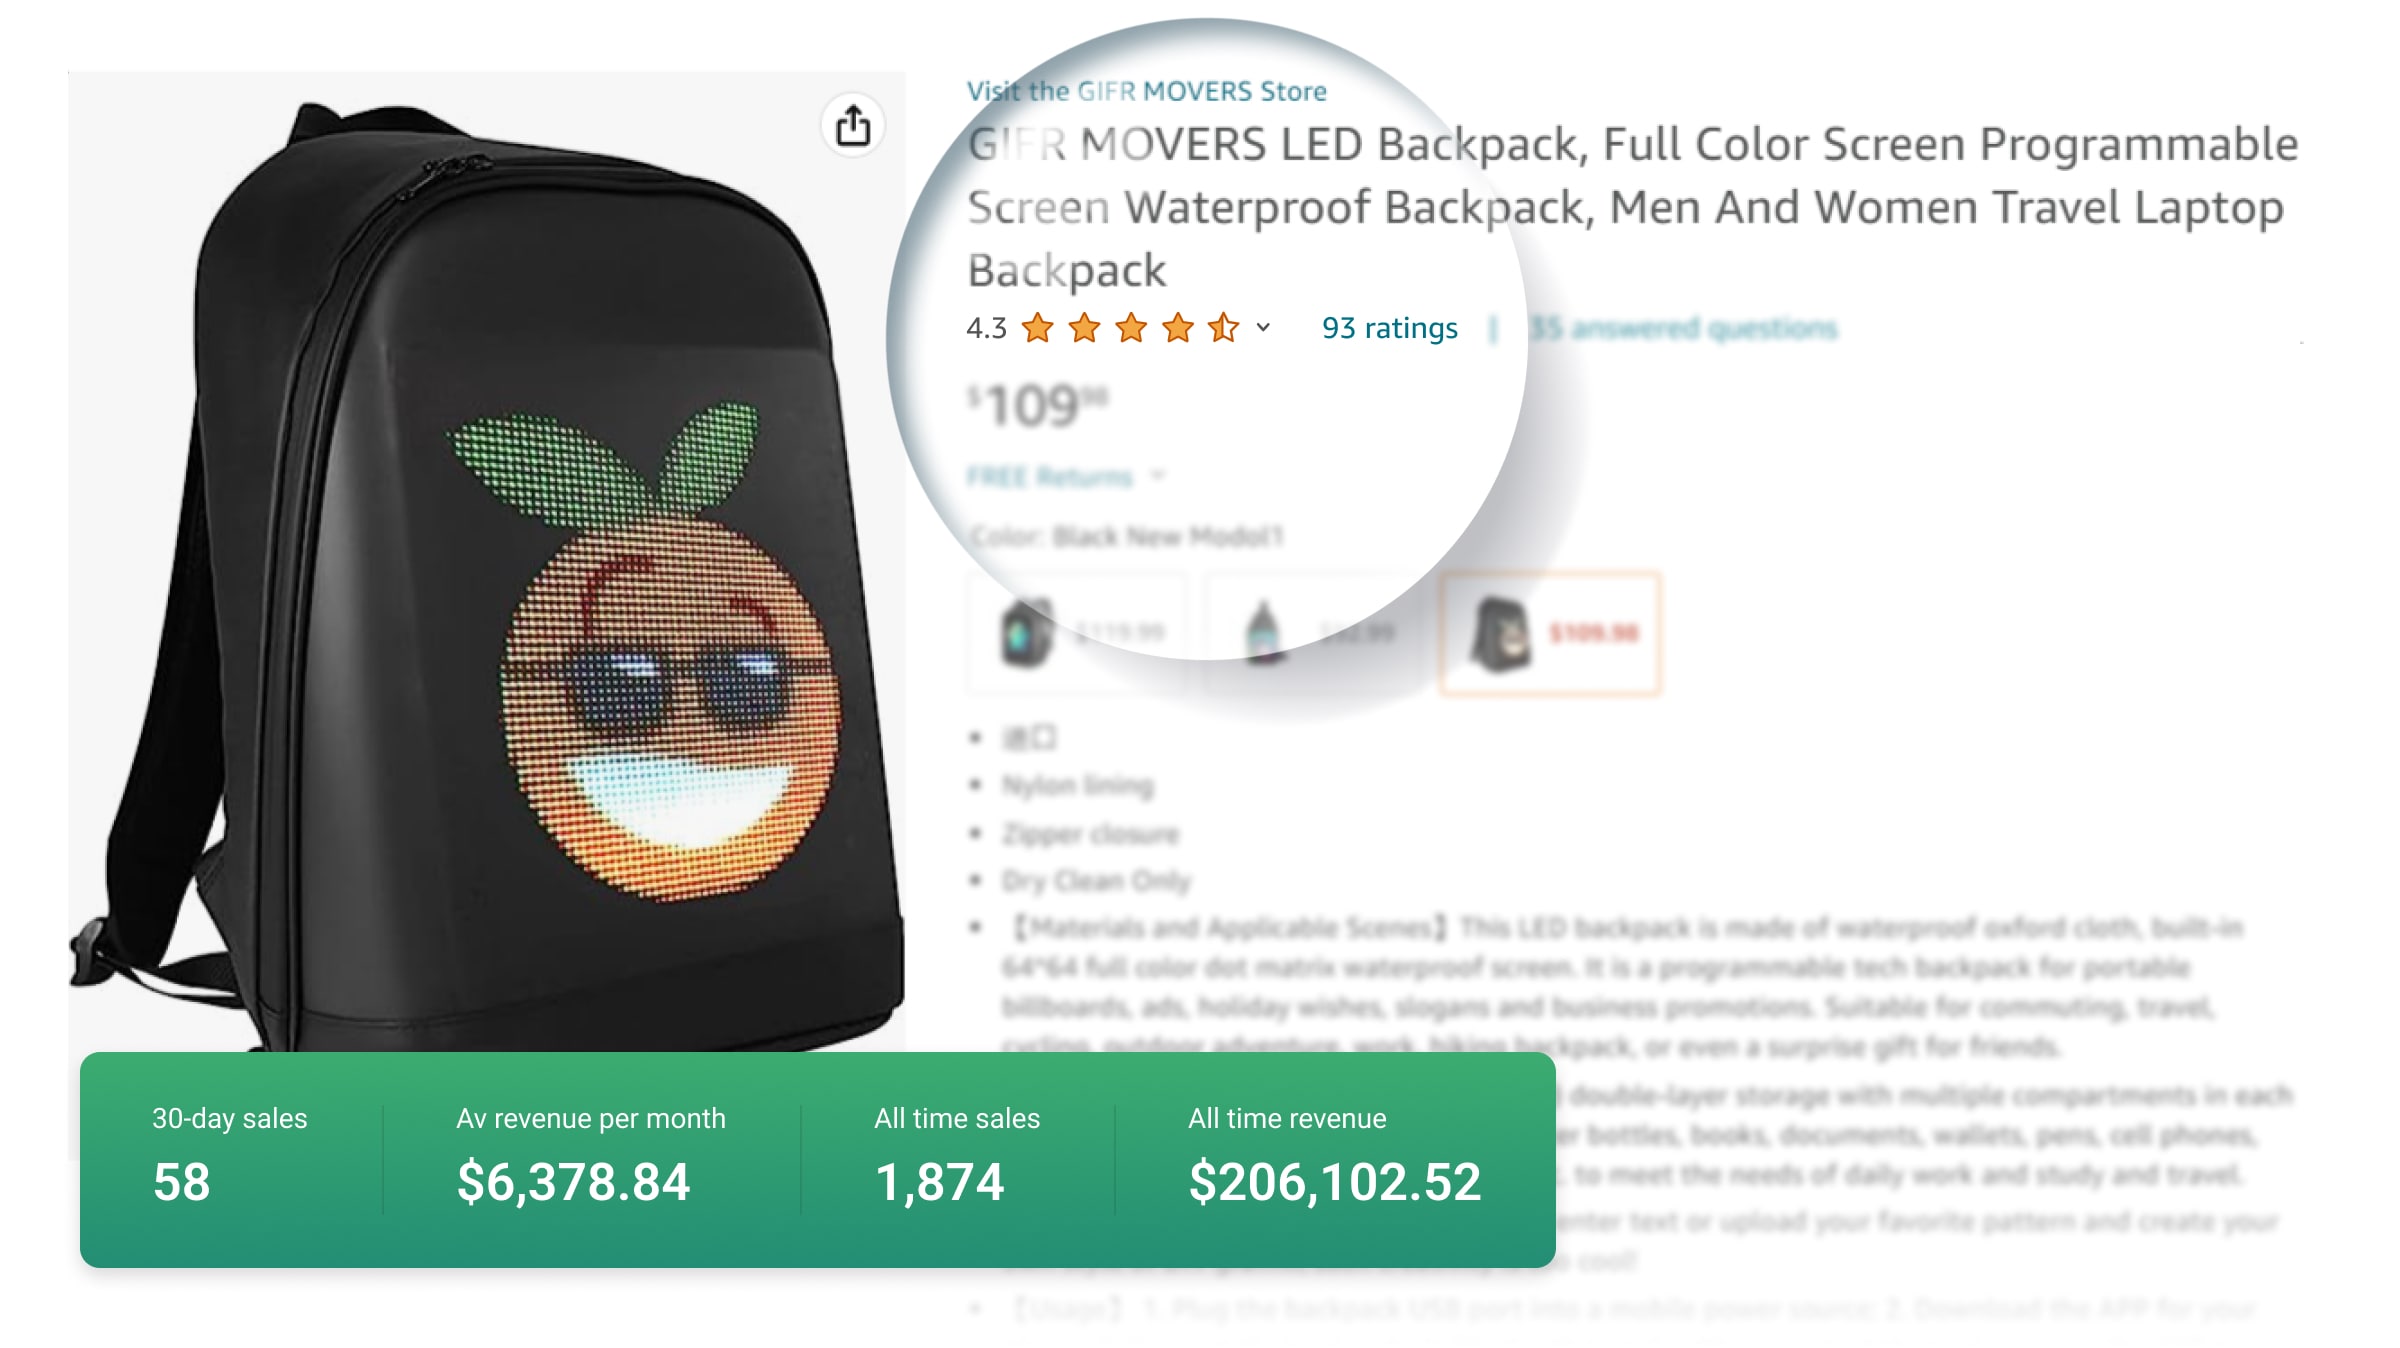Click the All time revenue figure
This screenshot has height=1348, width=2400.
(1334, 1182)
